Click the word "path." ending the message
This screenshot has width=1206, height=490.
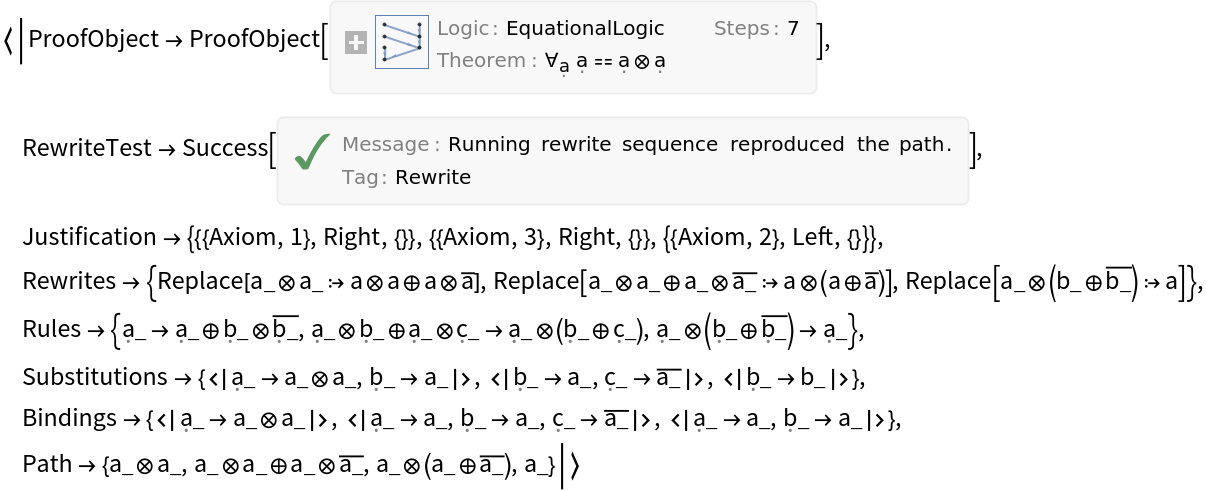point(924,144)
